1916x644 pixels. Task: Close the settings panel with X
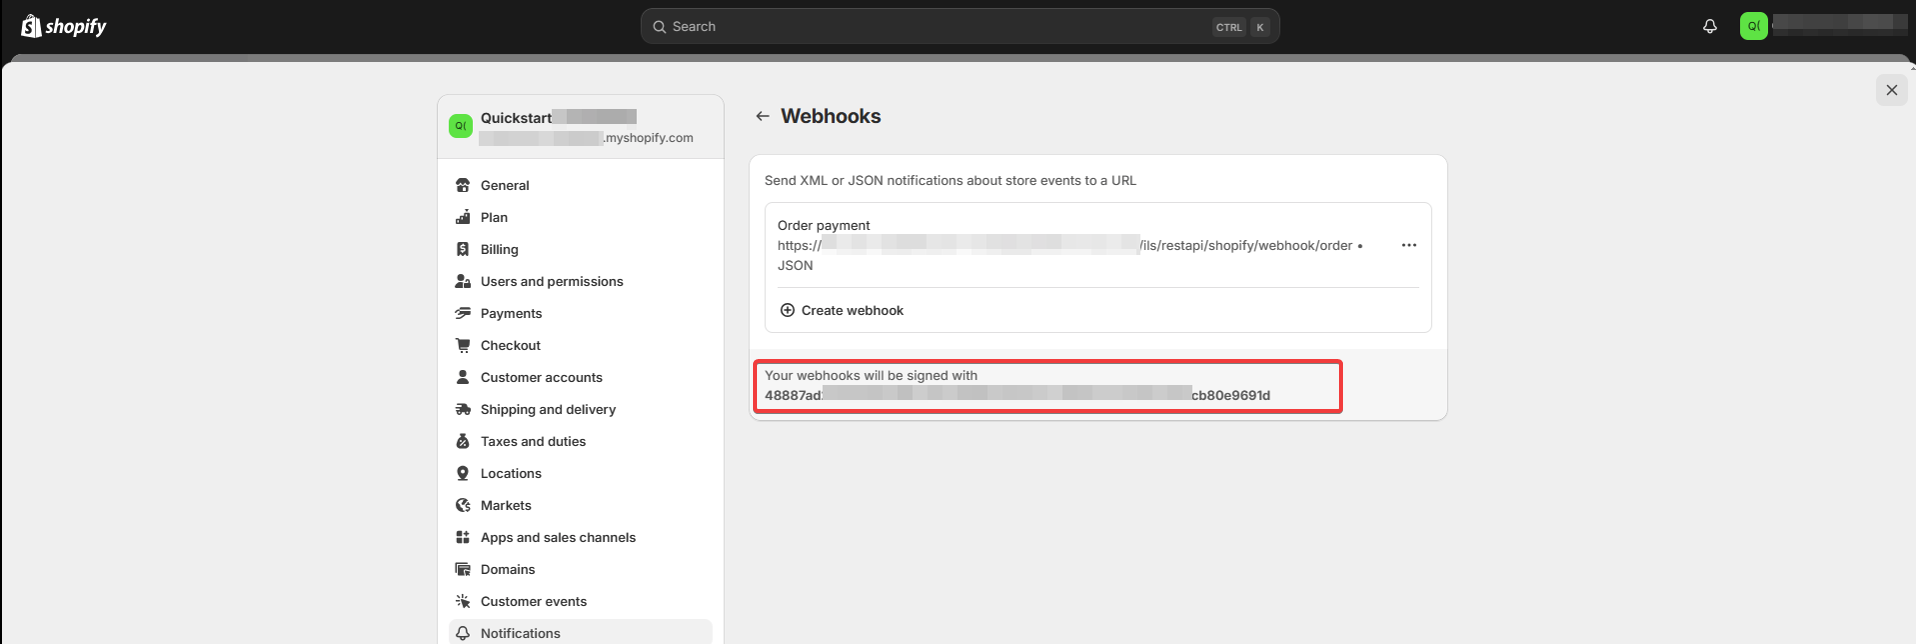1891,90
